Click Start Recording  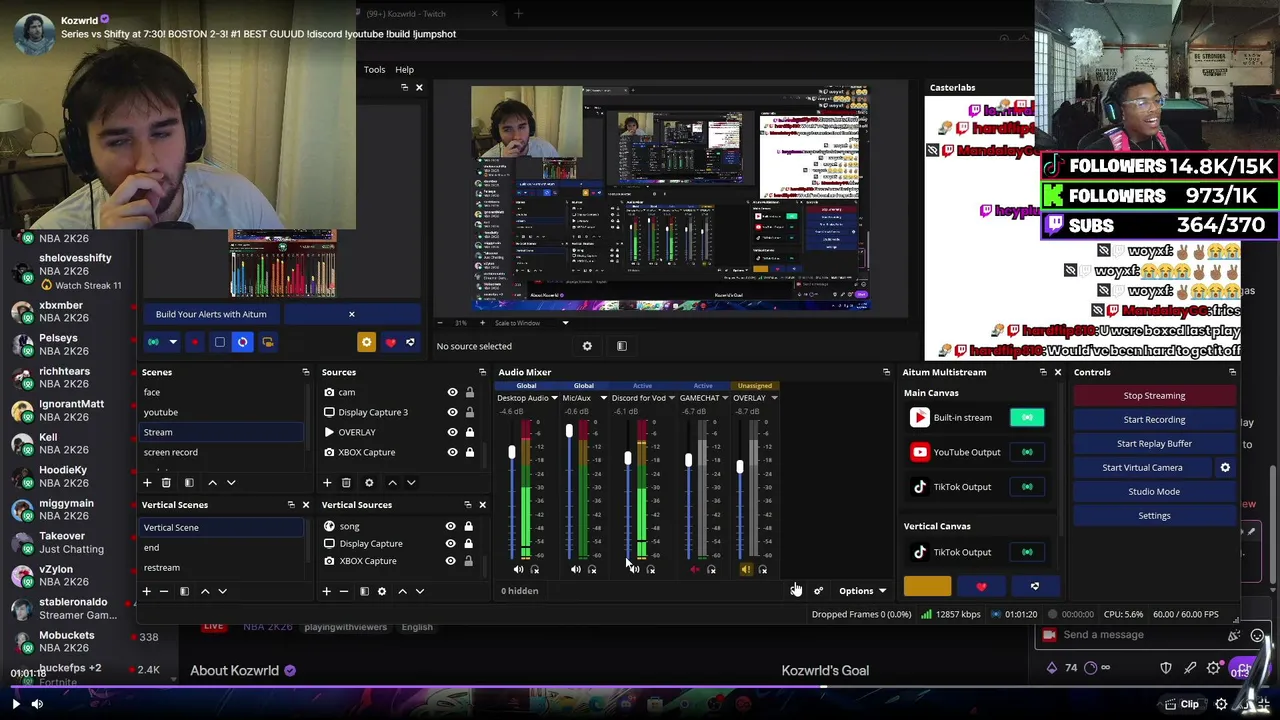coord(1154,419)
